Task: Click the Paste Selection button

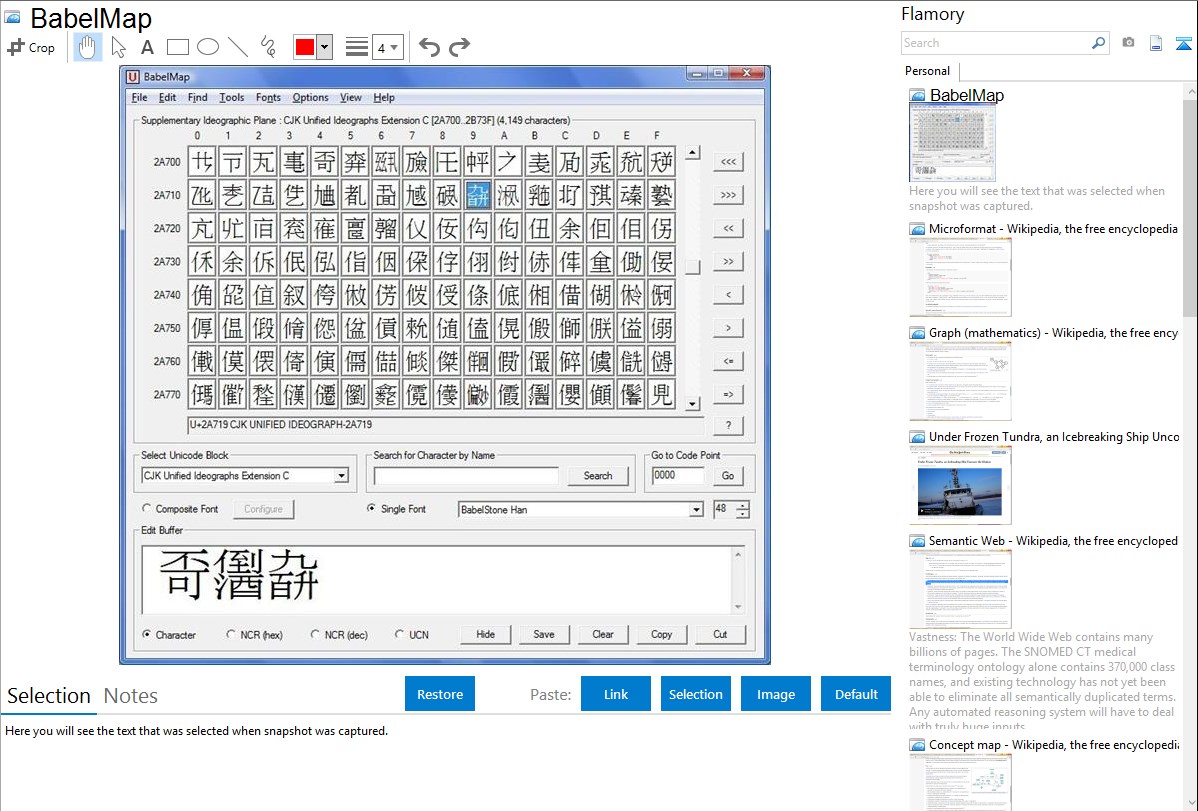Action: pos(696,694)
